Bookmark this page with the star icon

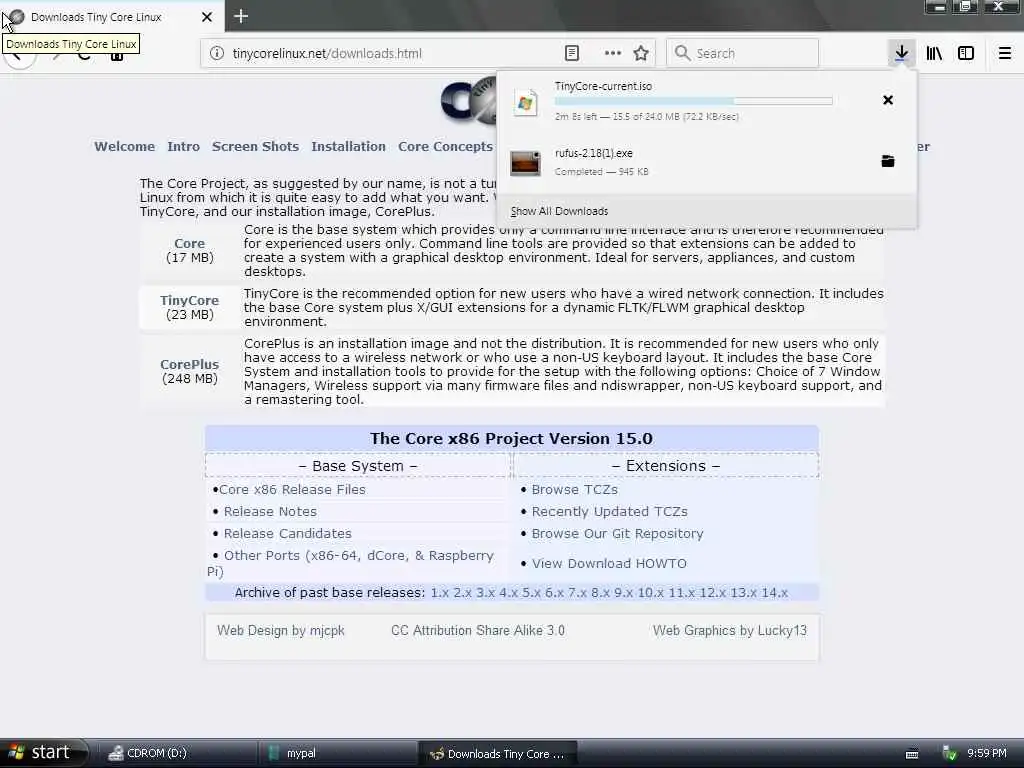(641, 53)
